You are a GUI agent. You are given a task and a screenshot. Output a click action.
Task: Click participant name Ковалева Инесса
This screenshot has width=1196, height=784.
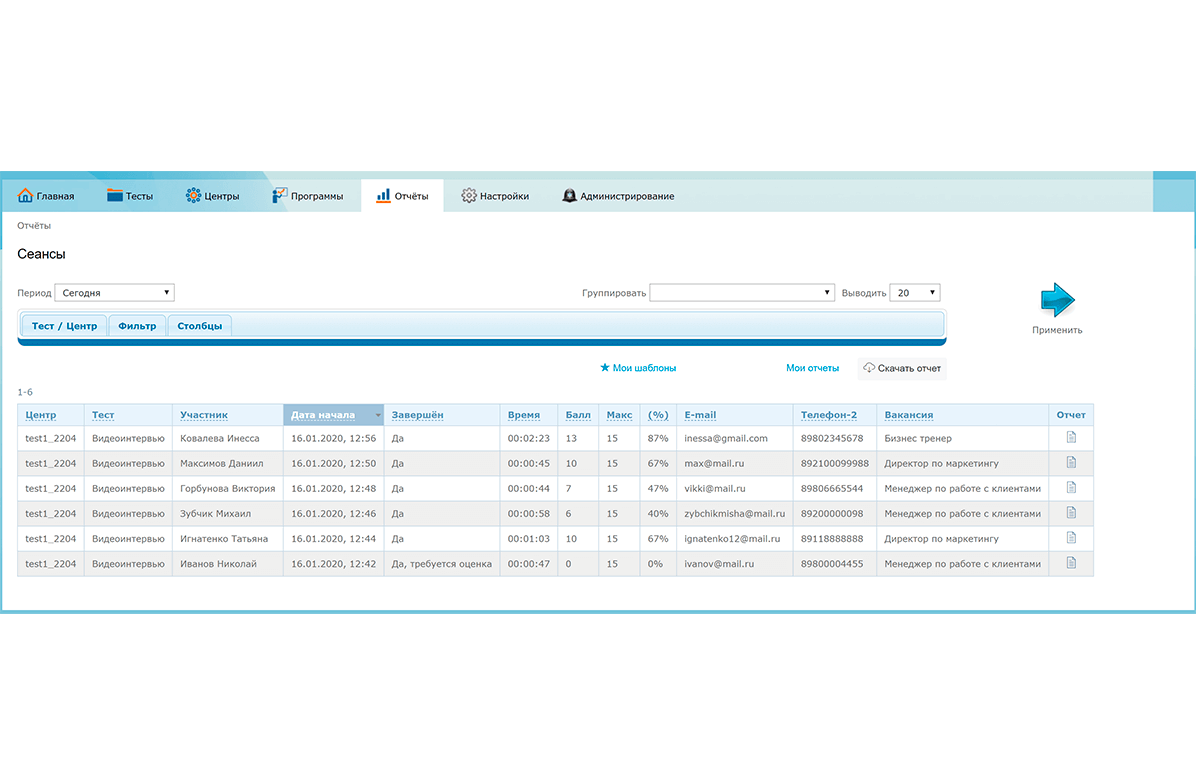[220, 439]
